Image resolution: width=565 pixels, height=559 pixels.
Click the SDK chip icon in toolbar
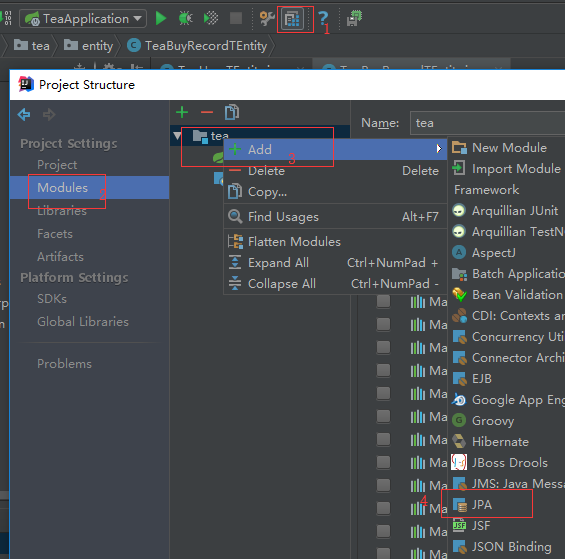(x=354, y=18)
